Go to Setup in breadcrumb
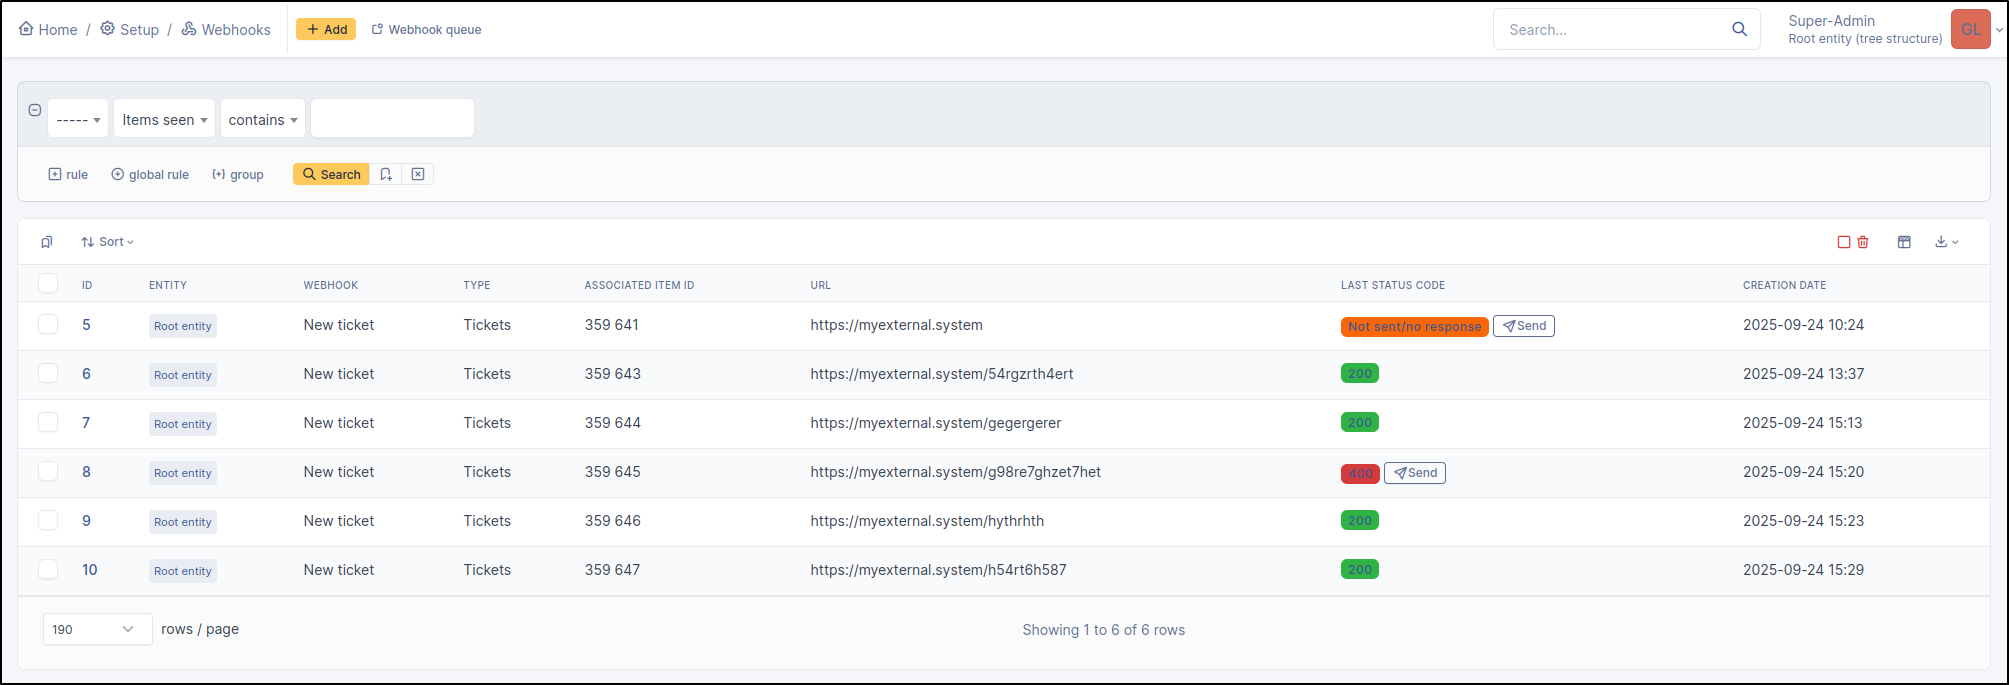2009x685 pixels. [x=130, y=30]
